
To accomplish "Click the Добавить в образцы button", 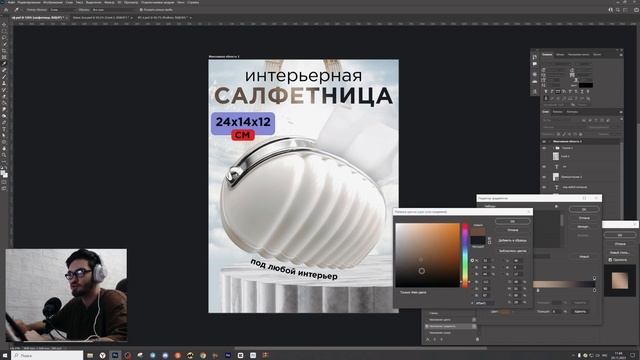I will pos(513,240).
